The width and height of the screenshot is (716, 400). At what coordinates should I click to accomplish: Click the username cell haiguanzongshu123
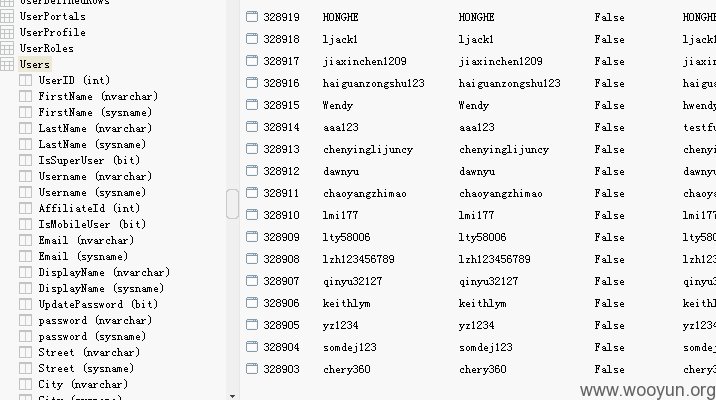point(374,83)
